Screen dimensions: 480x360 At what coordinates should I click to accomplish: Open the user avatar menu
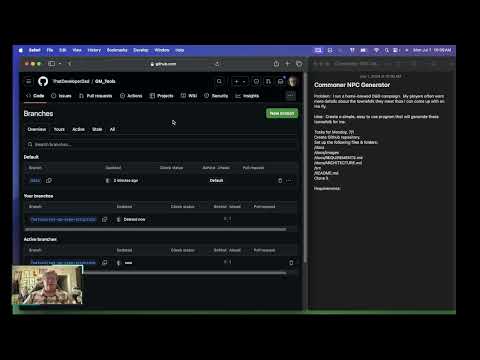coord(293,81)
